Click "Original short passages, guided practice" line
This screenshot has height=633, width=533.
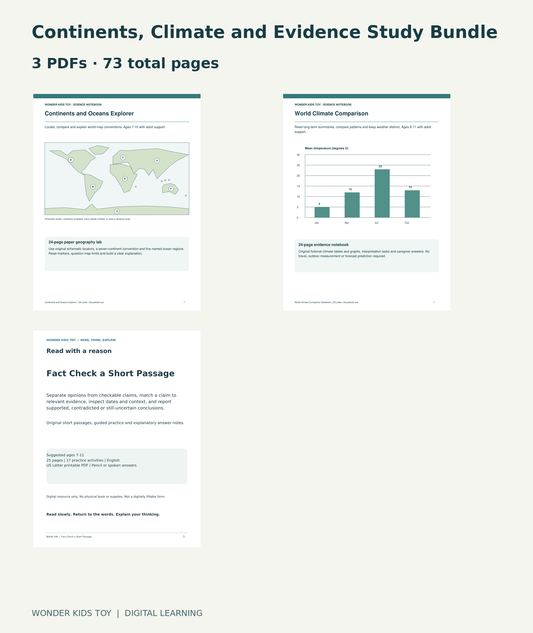pyautogui.click(x=115, y=423)
